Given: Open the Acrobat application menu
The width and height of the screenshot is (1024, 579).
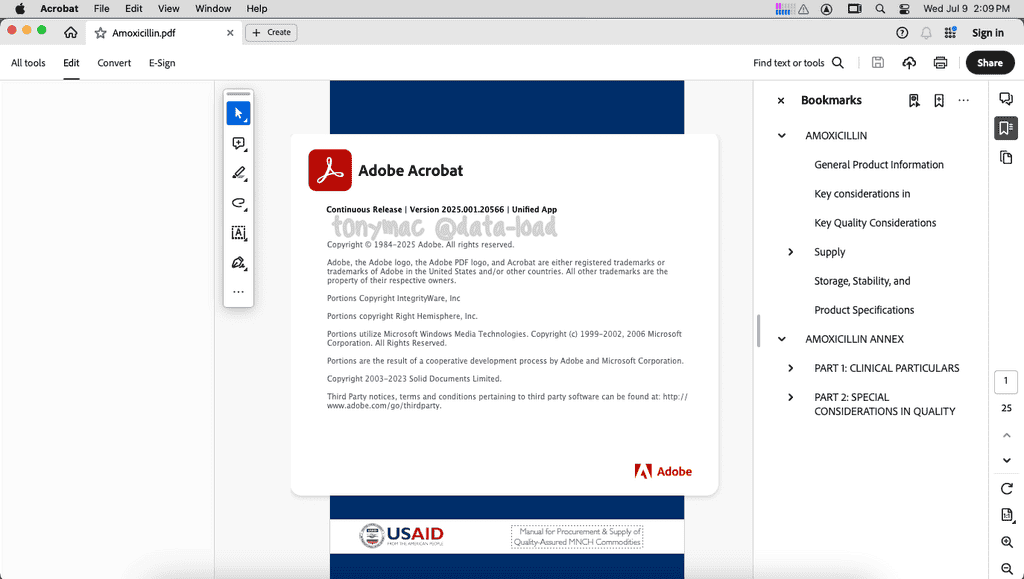Looking at the screenshot, I should click(x=59, y=8).
